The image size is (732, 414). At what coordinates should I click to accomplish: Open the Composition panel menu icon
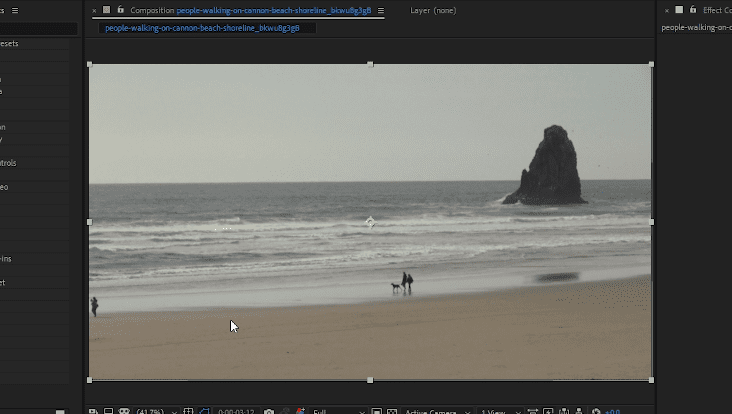click(x=381, y=11)
